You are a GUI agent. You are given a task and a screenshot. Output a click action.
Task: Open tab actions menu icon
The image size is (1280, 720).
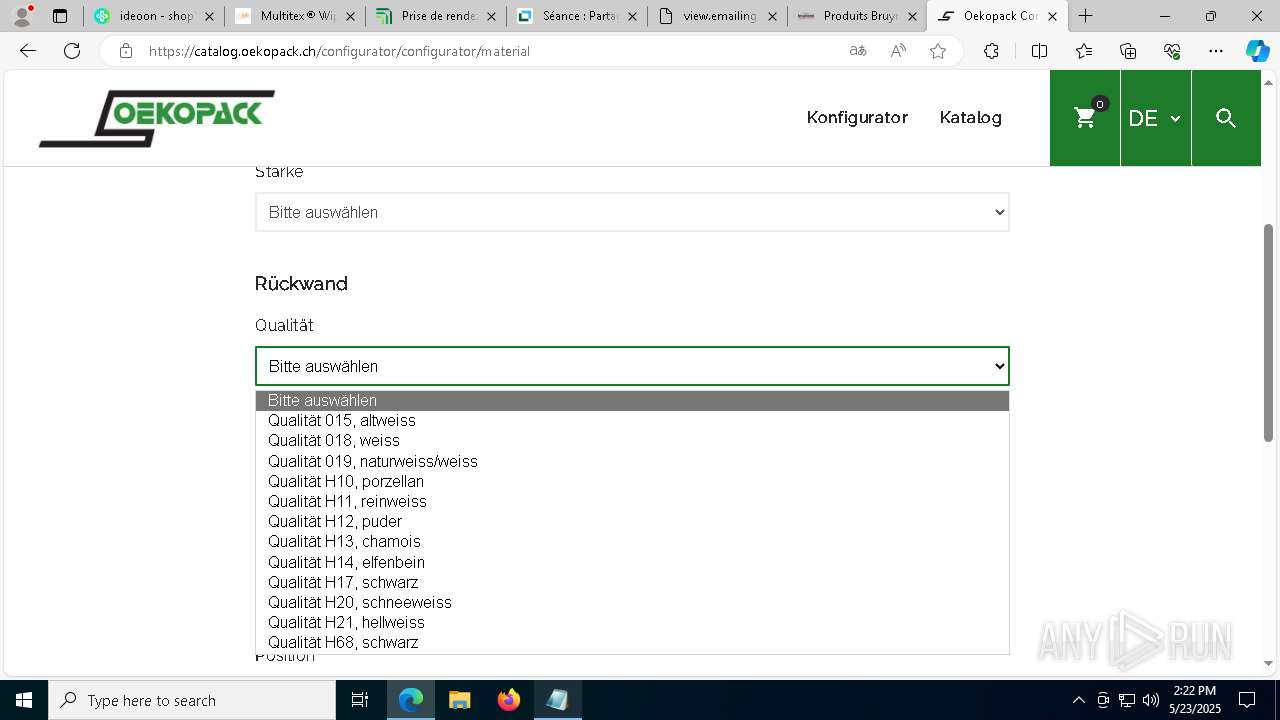60,16
